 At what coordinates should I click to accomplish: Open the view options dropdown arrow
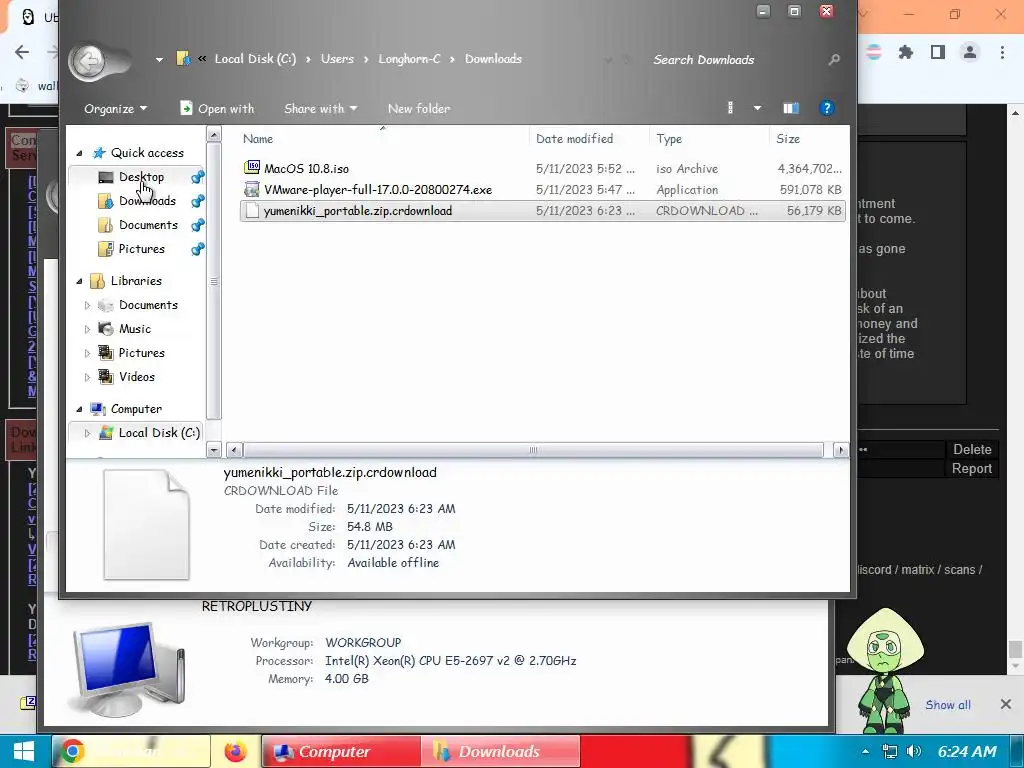(758, 108)
